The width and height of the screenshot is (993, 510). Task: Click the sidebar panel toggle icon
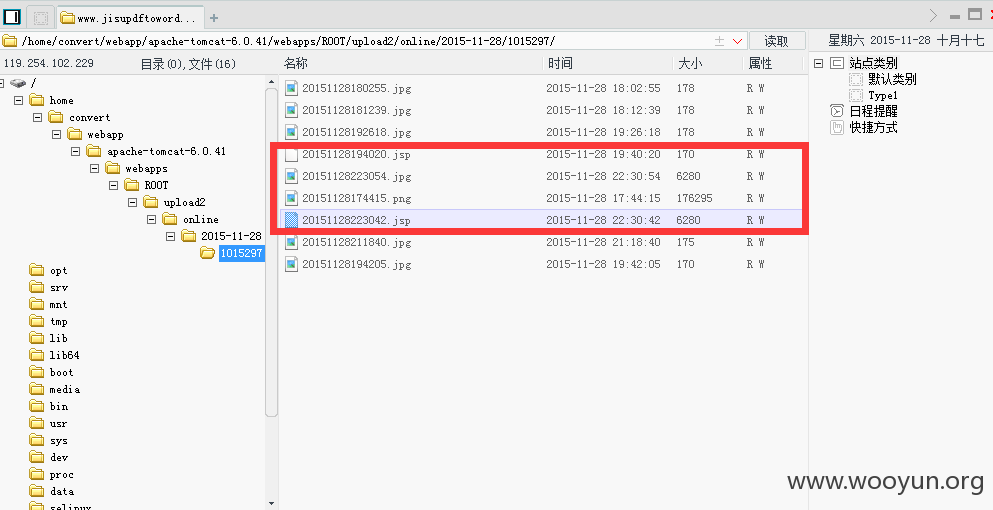pyautogui.click(x=12, y=18)
